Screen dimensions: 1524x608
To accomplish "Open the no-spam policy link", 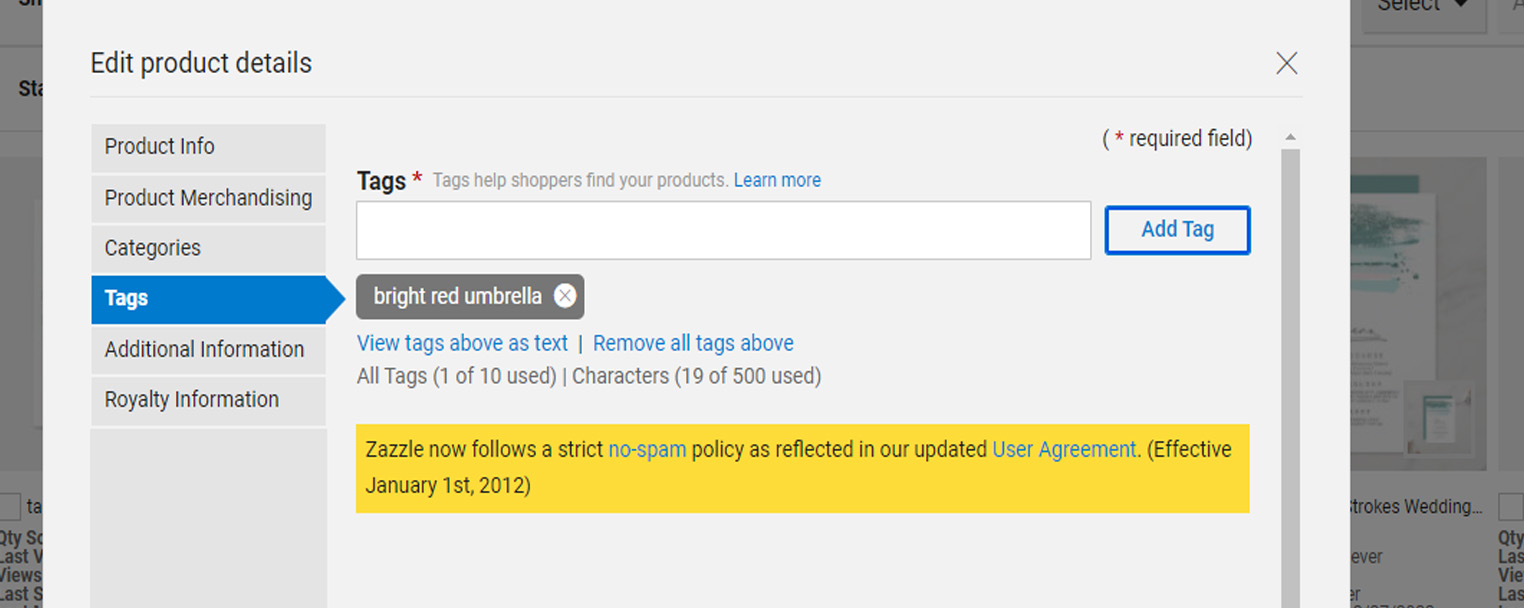I will tap(647, 449).
